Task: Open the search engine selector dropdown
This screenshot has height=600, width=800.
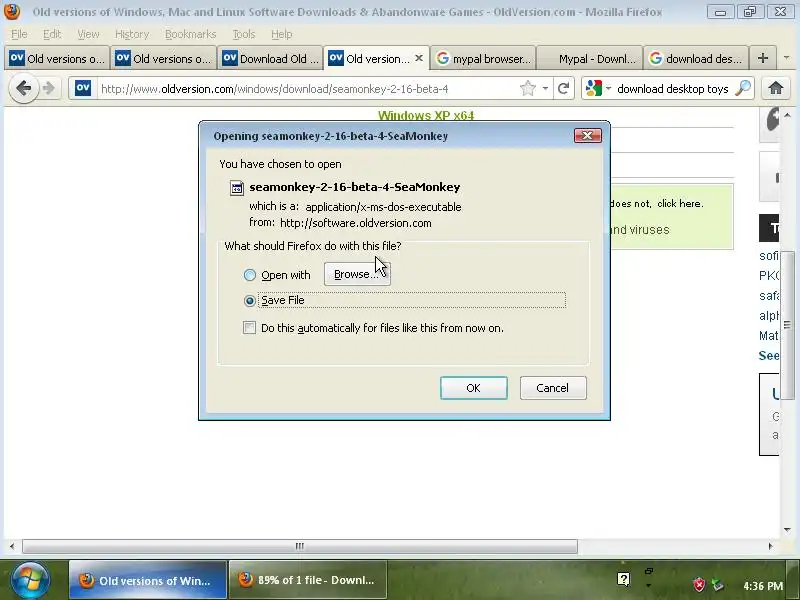Action: [608, 88]
